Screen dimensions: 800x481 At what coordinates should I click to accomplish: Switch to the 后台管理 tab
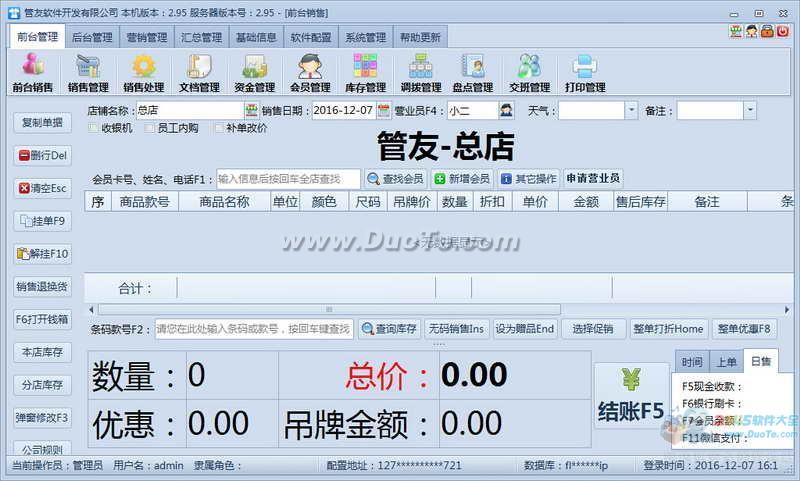click(x=92, y=37)
